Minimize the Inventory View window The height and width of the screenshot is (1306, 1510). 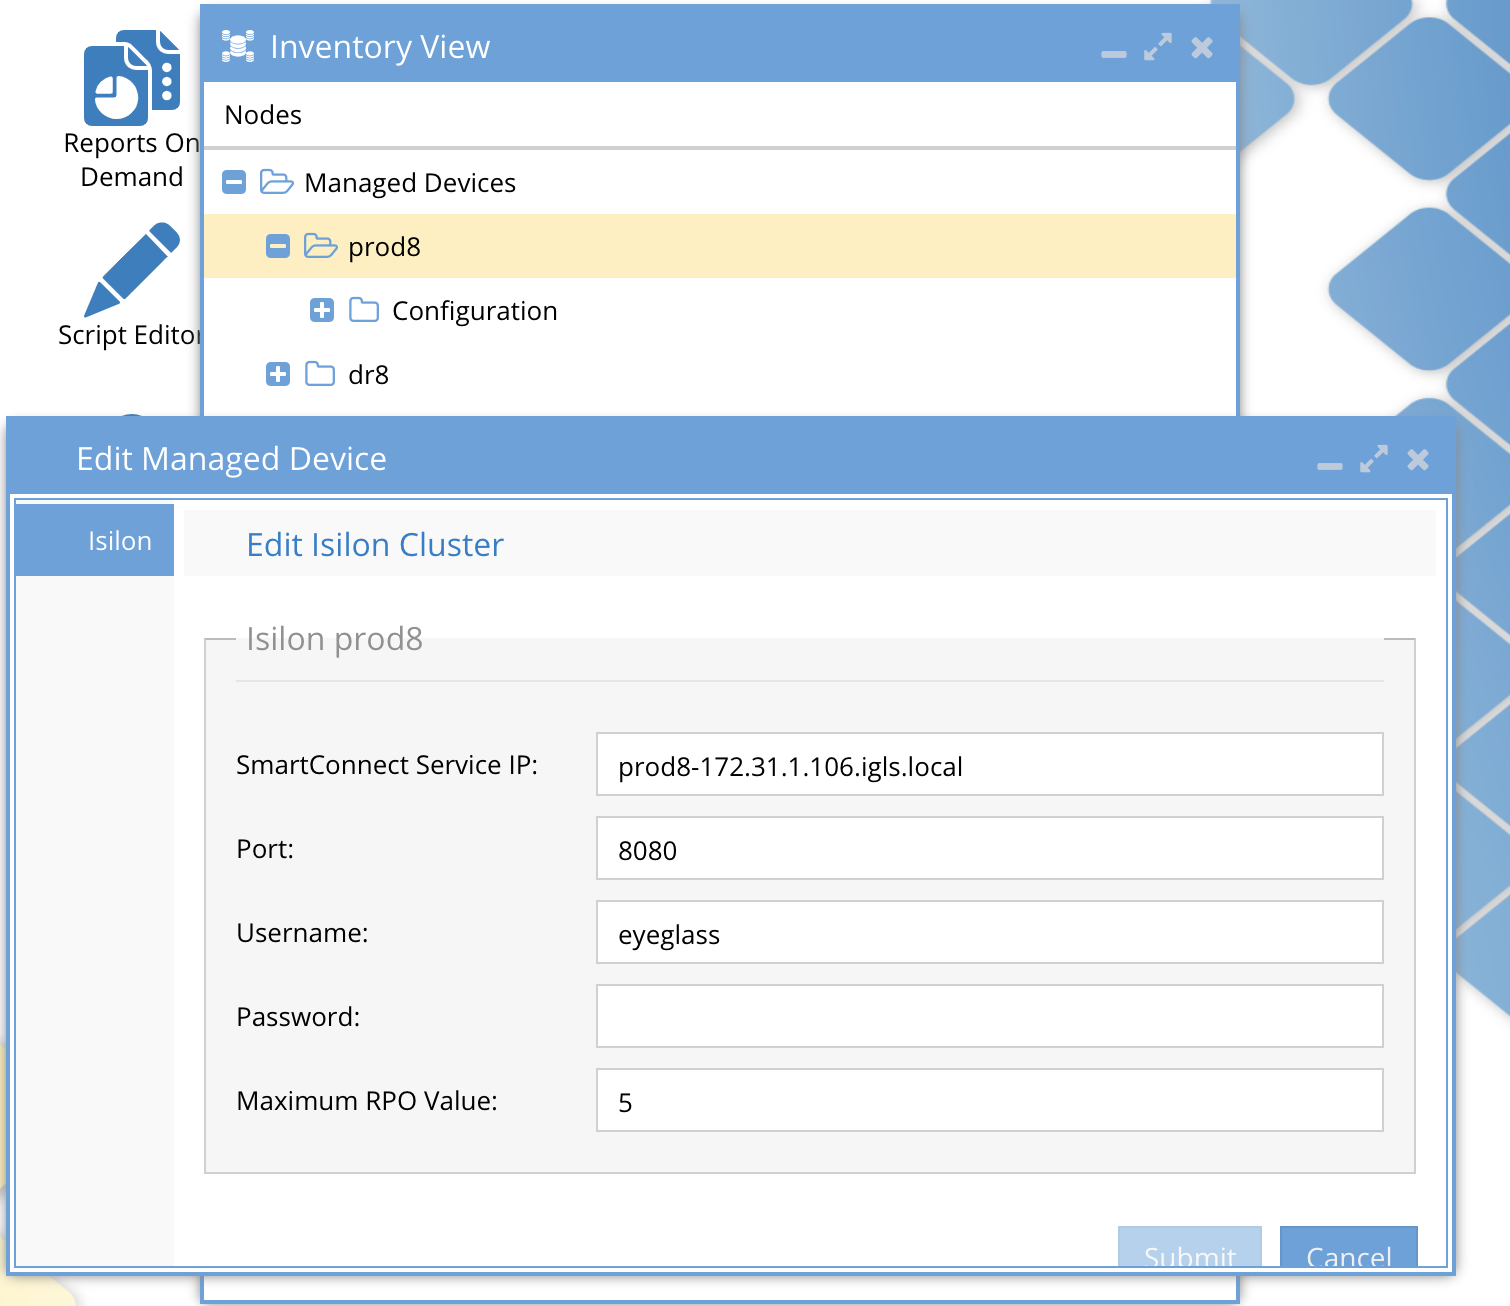pyautogui.click(x=1114, y=54)
